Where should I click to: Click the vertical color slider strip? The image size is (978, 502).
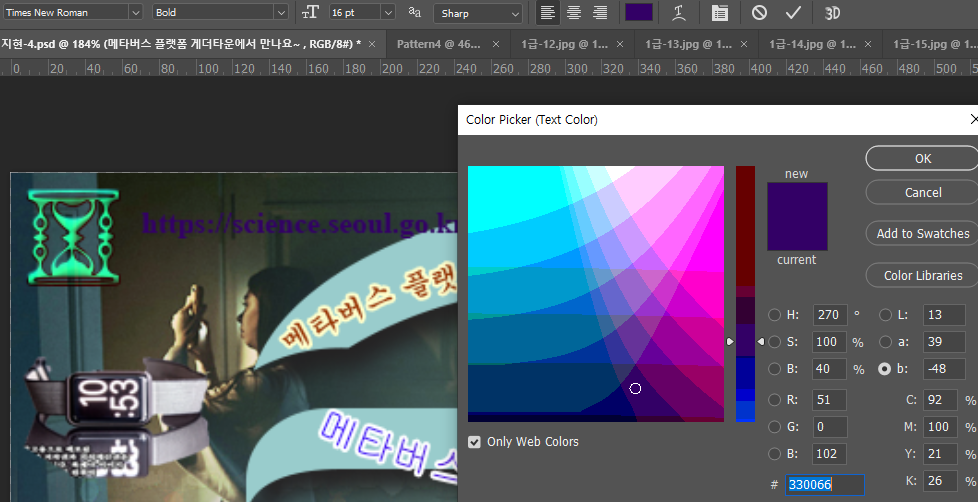(745, 294)
